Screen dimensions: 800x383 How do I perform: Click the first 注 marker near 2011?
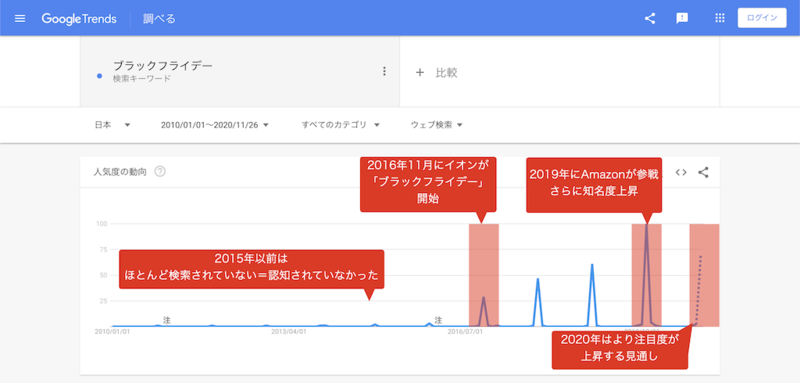(166, 320)
